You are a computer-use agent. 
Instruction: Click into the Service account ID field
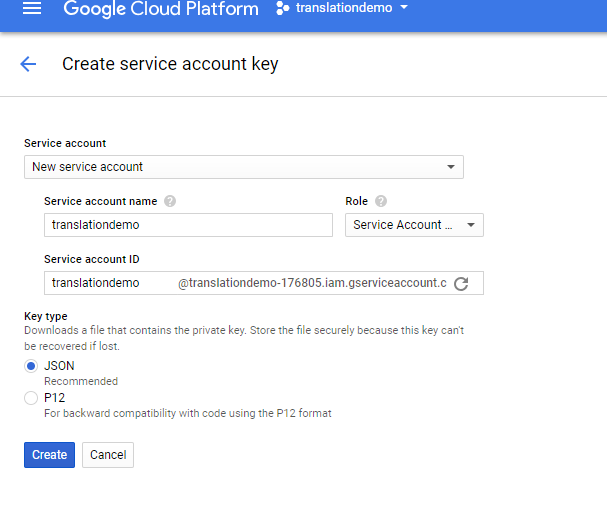click(105, 283)
